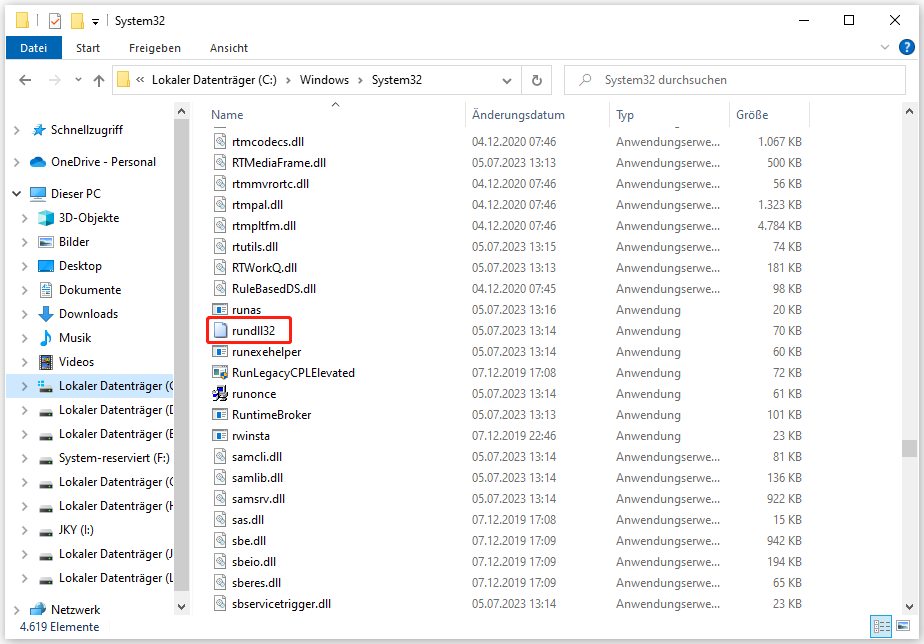
Task: Click Windows in the address breadcrumb
Action: (x=324, y=80)
